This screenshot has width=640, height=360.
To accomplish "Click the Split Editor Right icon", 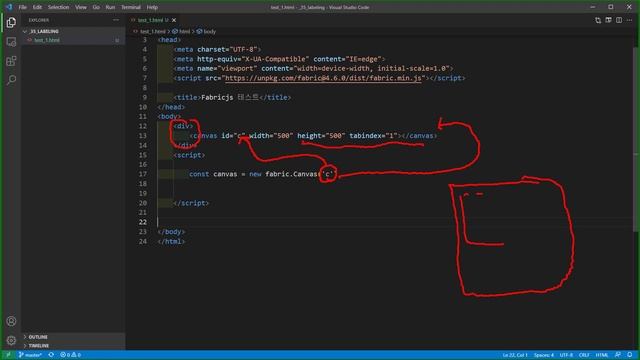I will (619, 20).
